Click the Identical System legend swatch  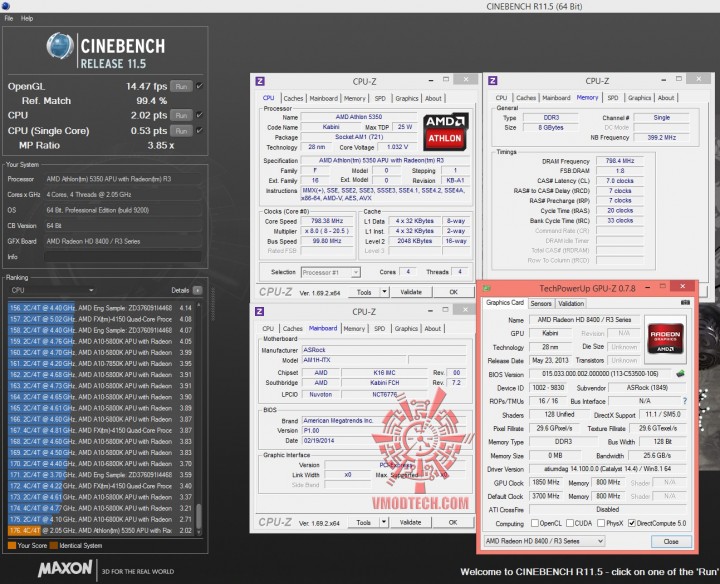(x=54, y=545)
